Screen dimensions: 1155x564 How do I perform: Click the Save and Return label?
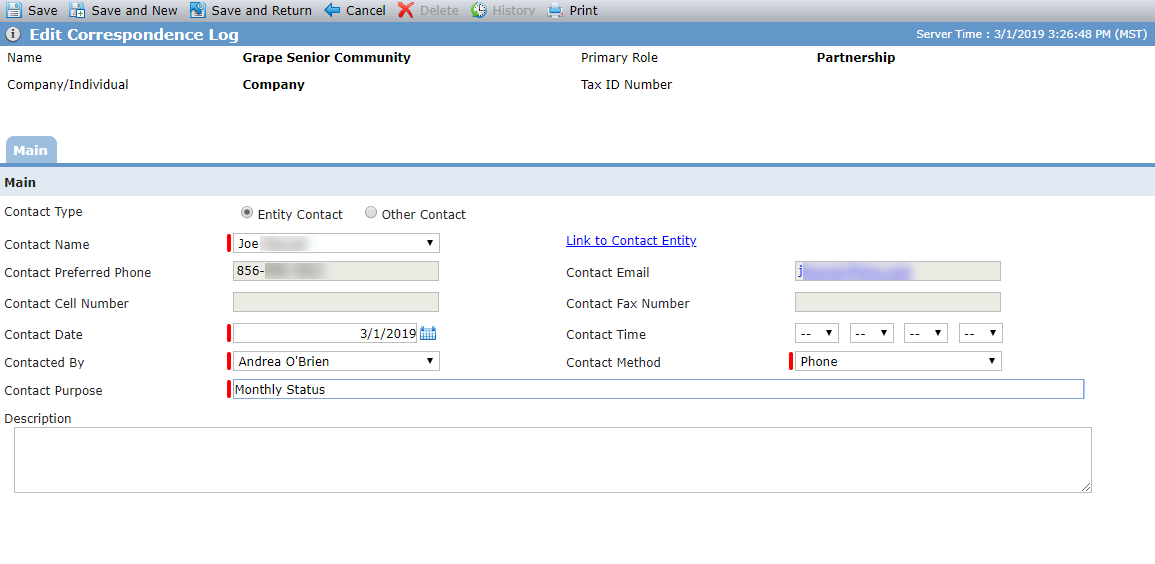(261, 11)
